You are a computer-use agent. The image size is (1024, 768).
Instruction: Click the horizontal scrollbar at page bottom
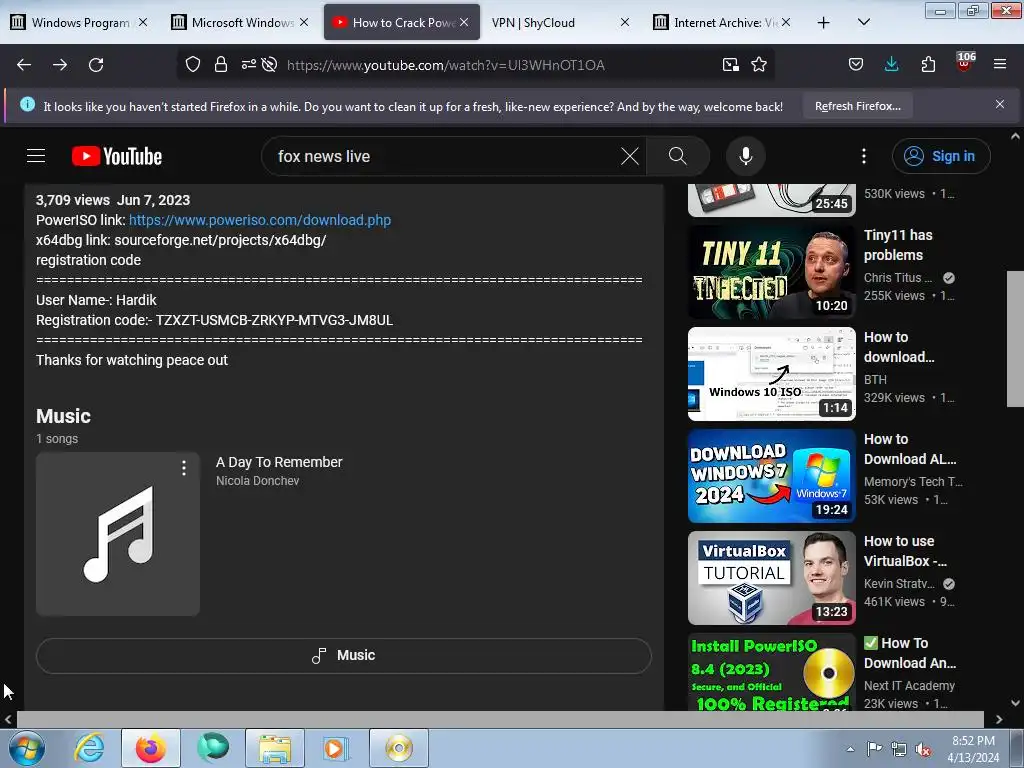click(x=500, y=720)
